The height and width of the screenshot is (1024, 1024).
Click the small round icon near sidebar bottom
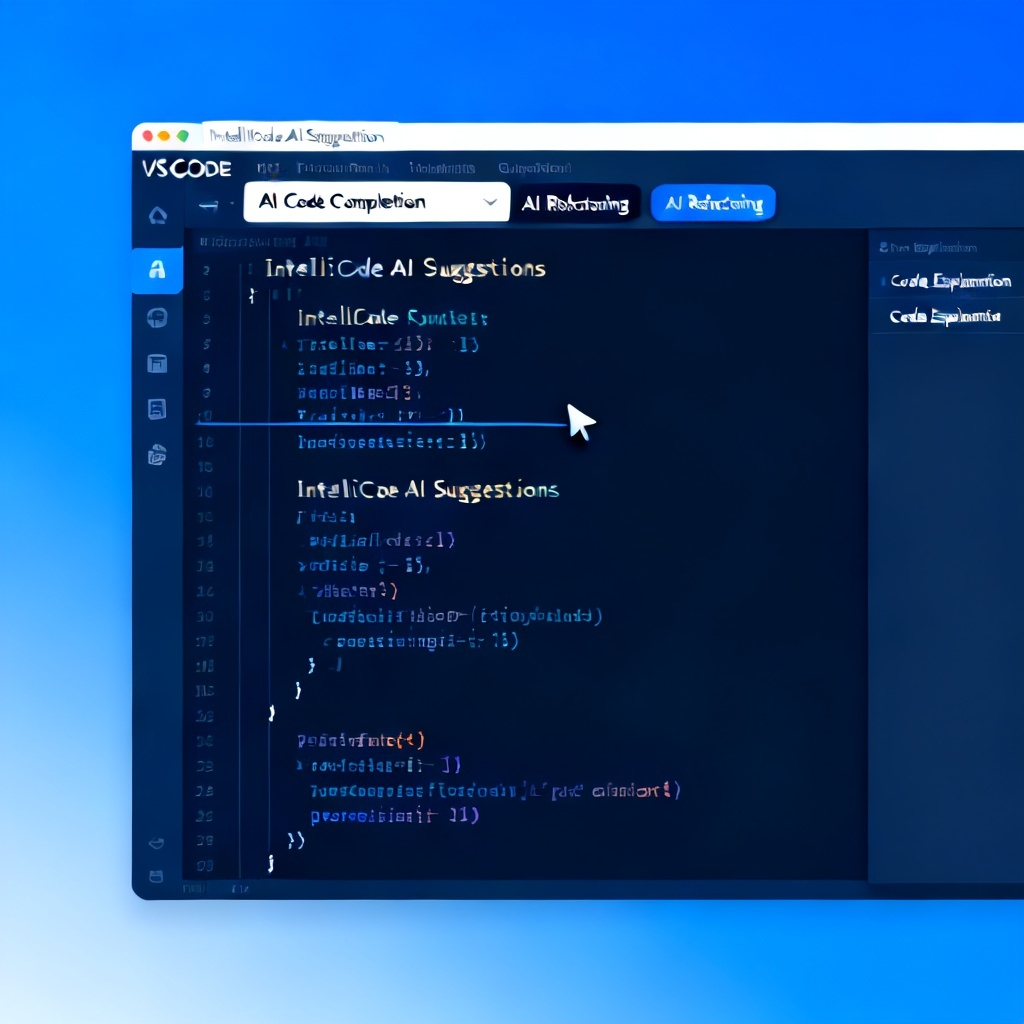pos(156,843)
